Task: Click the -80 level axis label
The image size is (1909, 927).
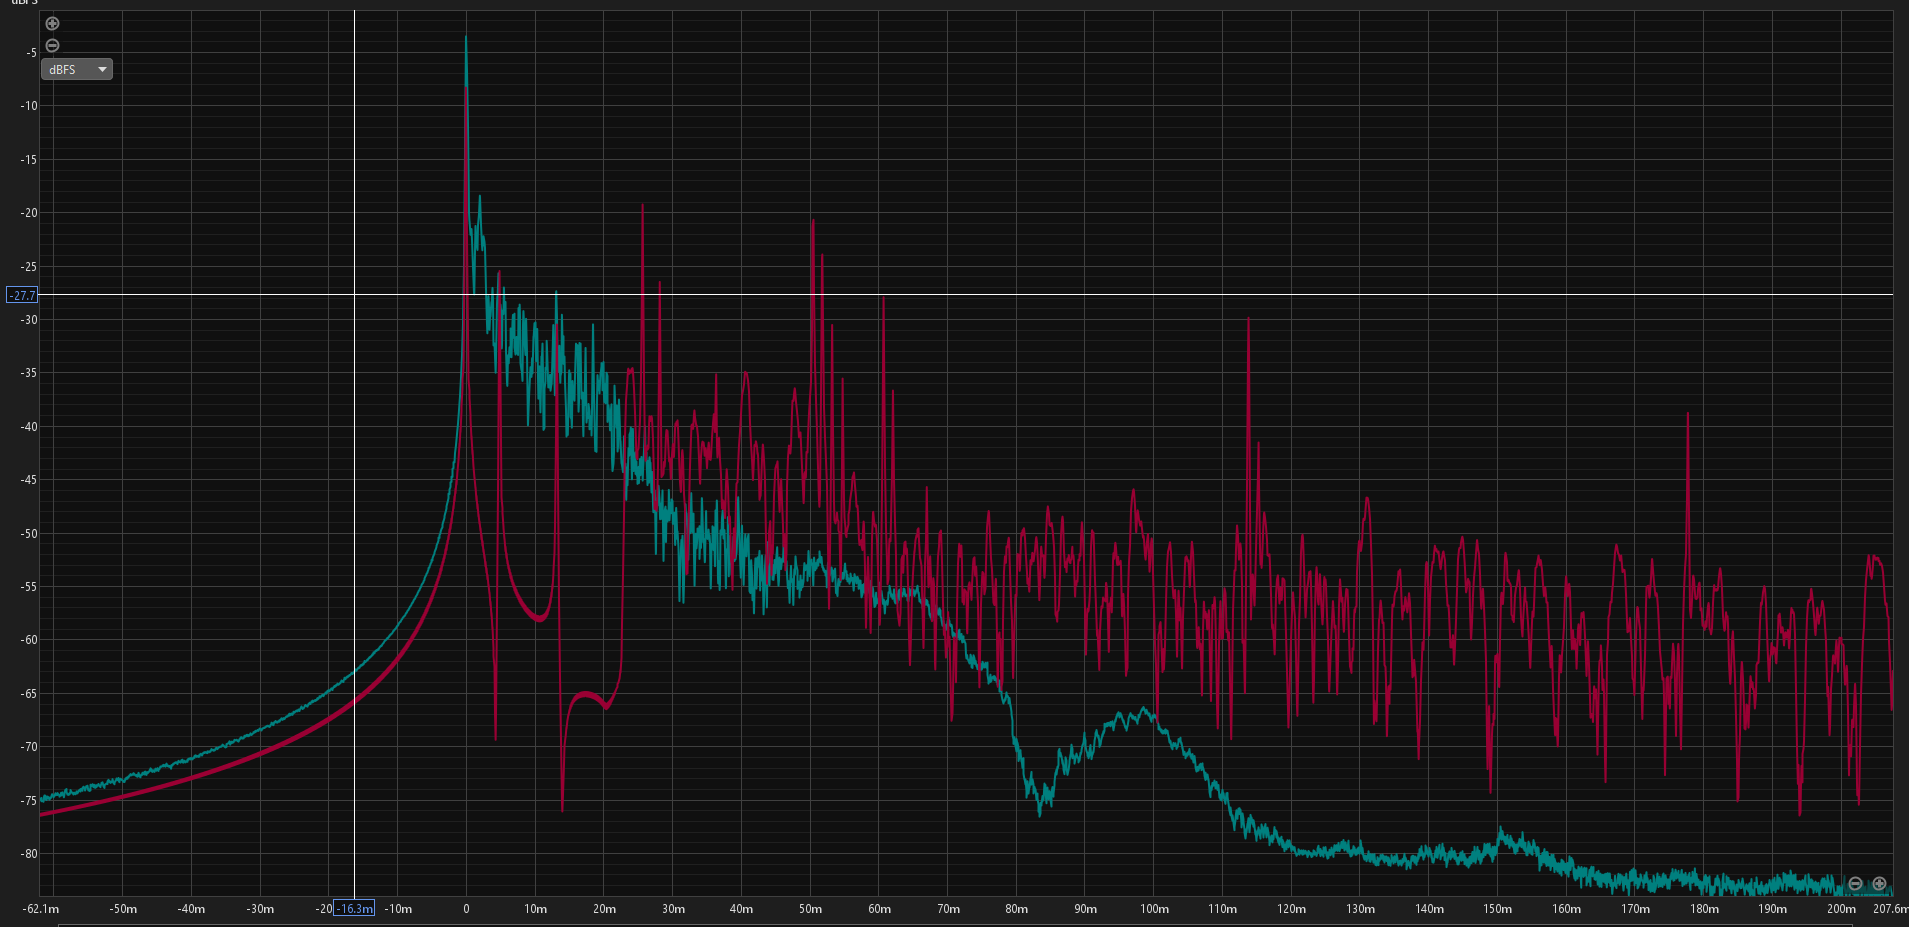Action: 27,854
